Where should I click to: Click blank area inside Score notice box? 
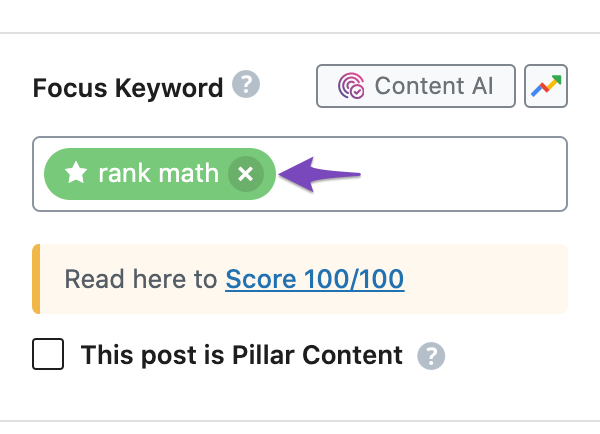click(x=486, y=279)
